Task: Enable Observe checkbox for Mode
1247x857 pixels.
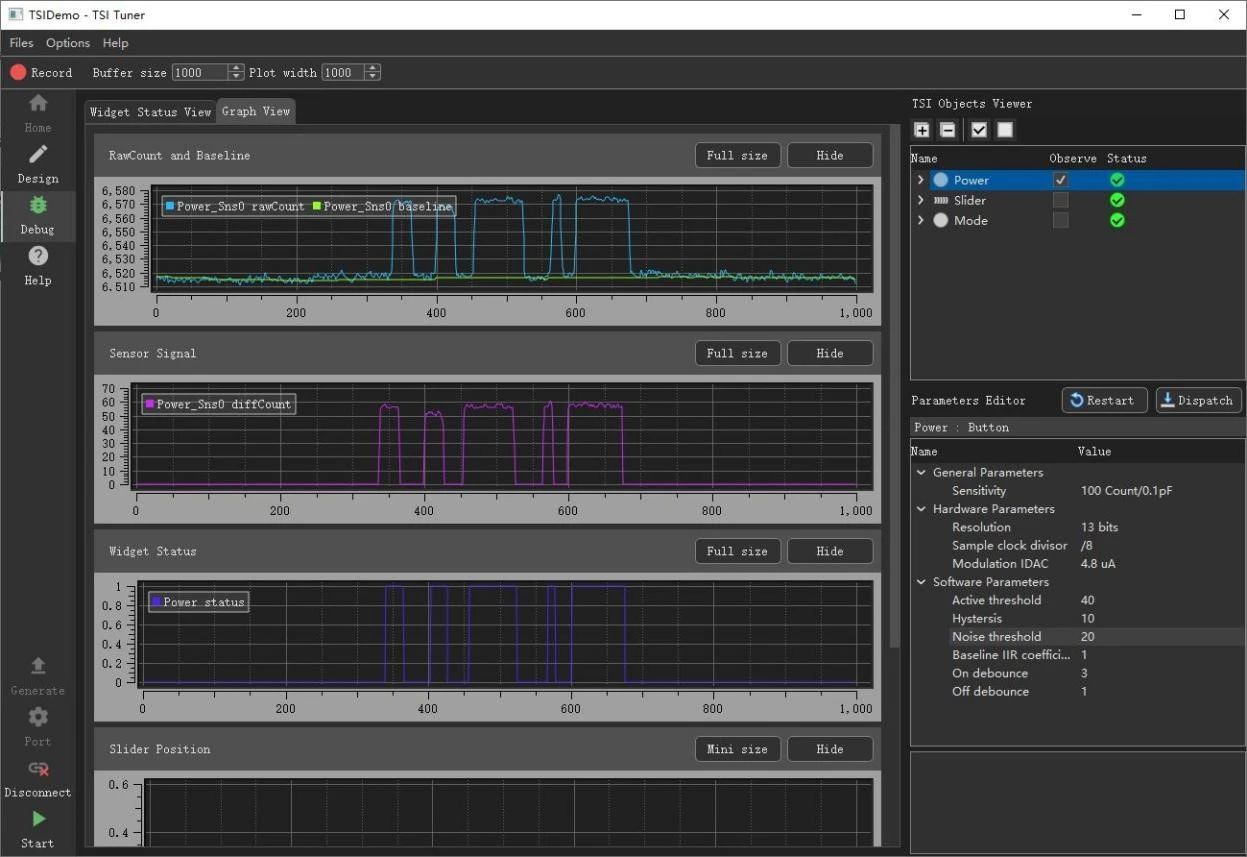Action: pyautogui.click(x=1060, y=220)
